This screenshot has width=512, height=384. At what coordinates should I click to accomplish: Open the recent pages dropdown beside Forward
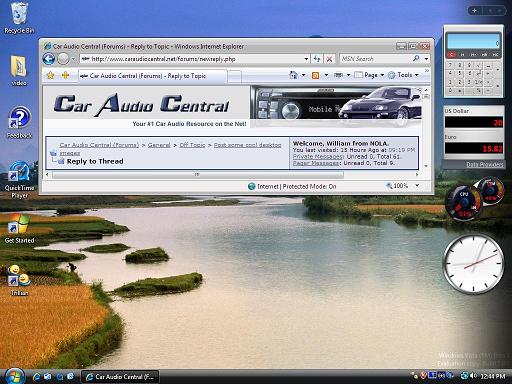[73, 59]
